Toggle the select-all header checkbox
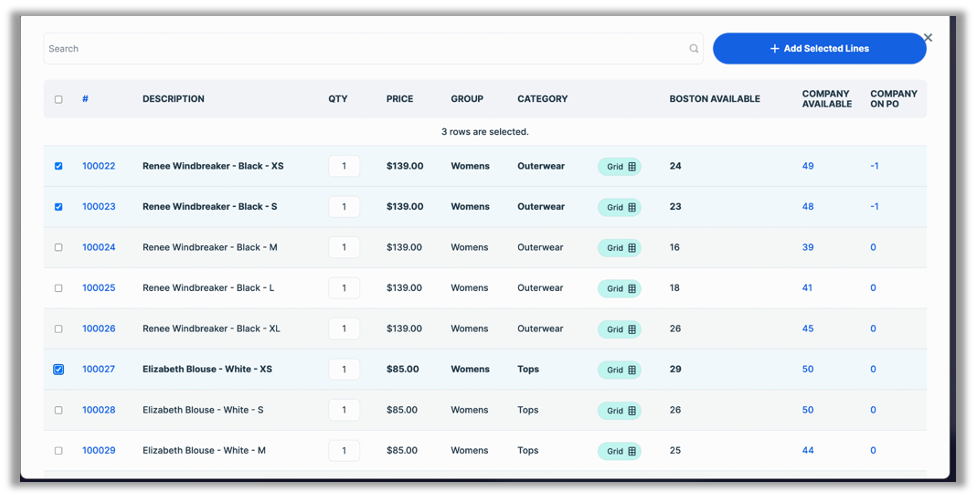976x498 pixels. tap(58, 100)
